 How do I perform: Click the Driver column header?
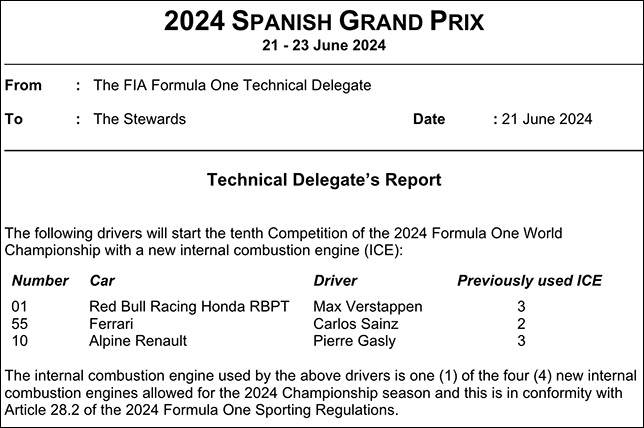click(x=335, y=281)
